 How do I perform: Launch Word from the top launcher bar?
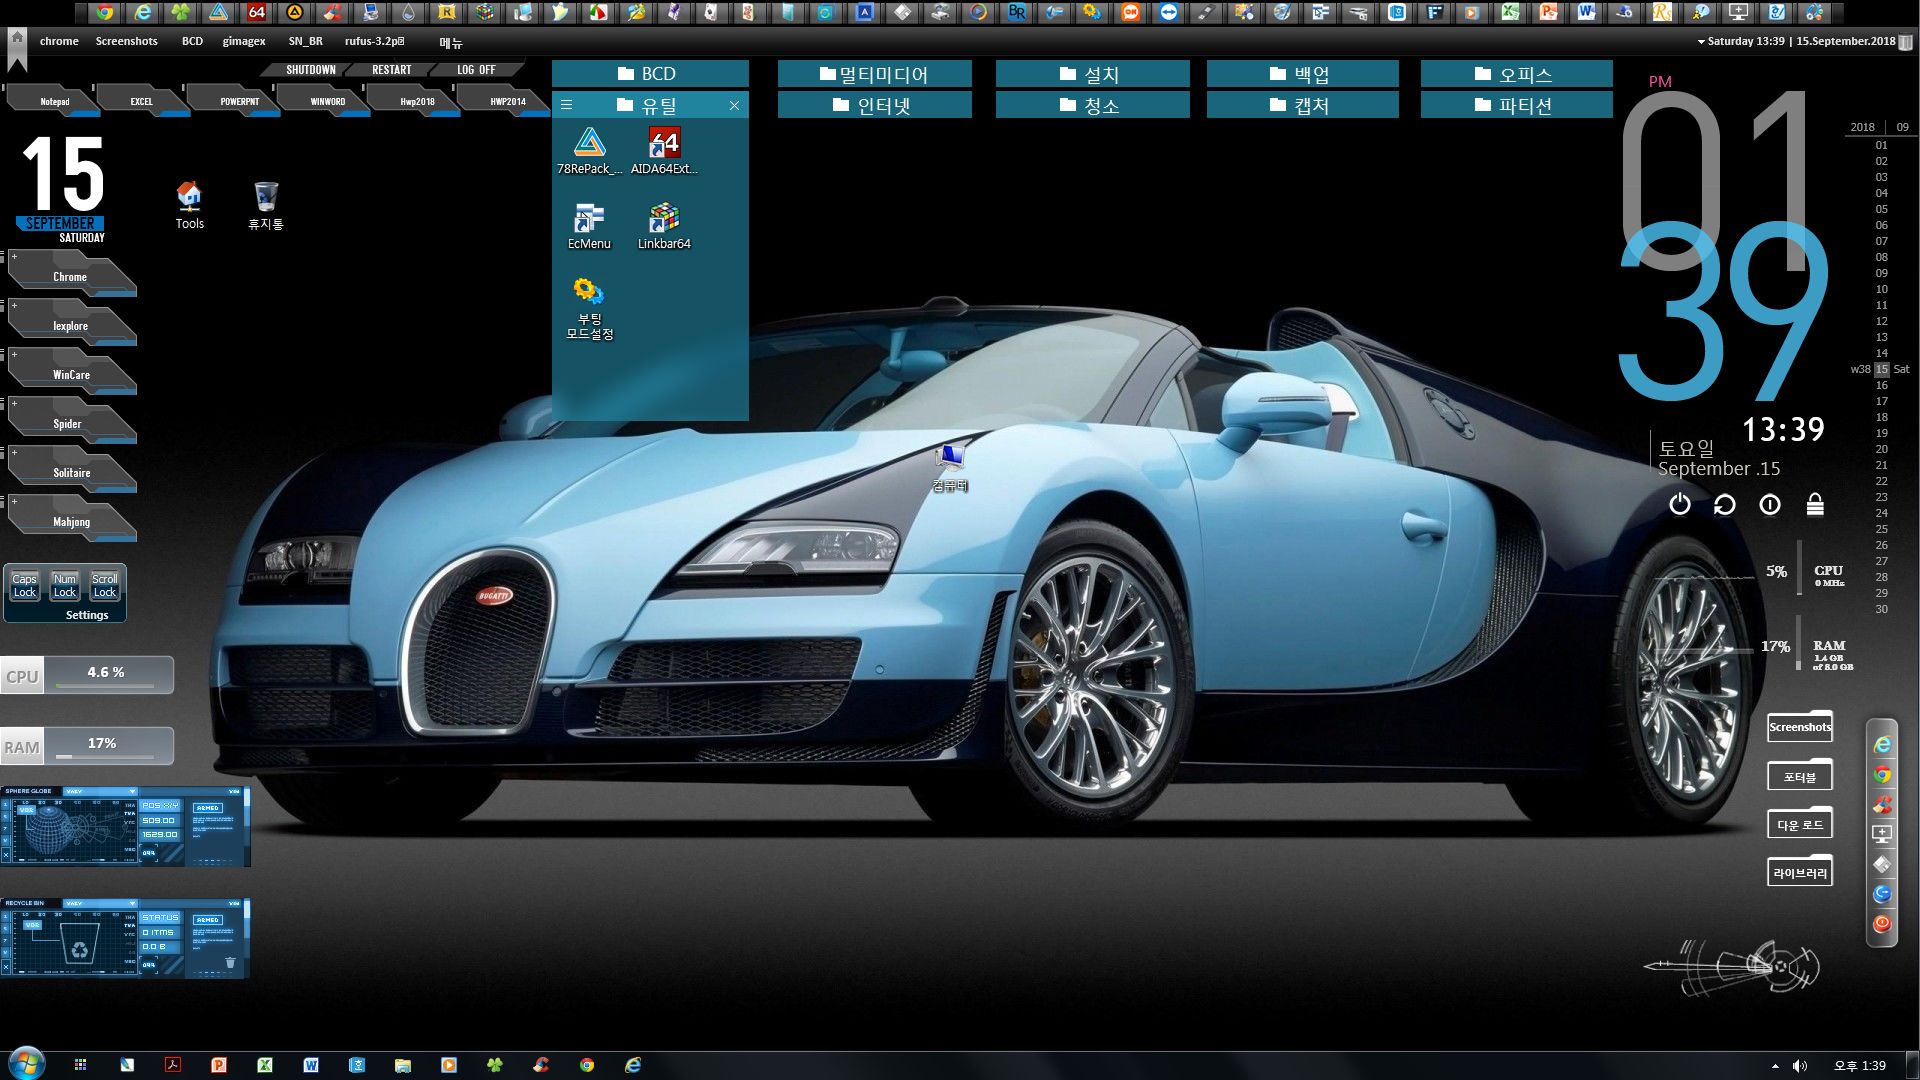tap(1587, 13)
